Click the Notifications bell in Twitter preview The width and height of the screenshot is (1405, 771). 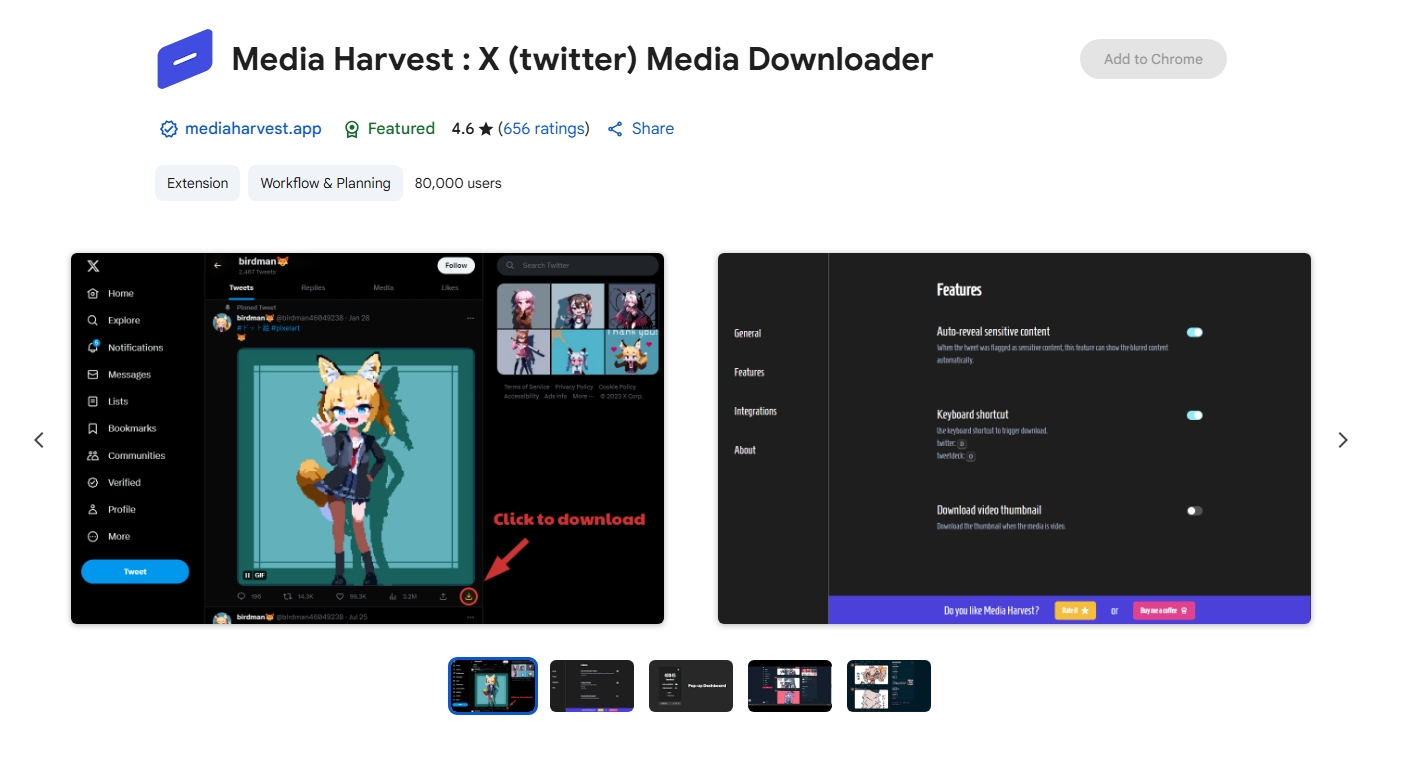[93, 347]
